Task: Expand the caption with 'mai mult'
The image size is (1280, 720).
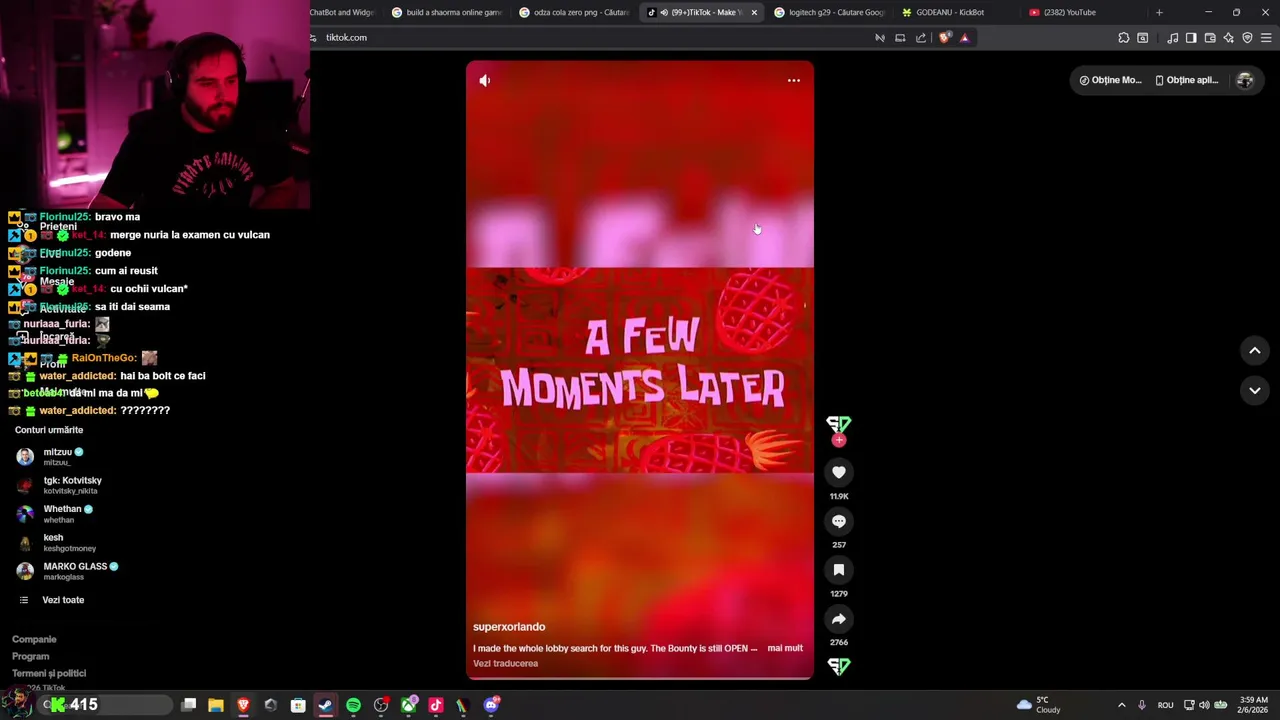Action: (x=785, y=648)
